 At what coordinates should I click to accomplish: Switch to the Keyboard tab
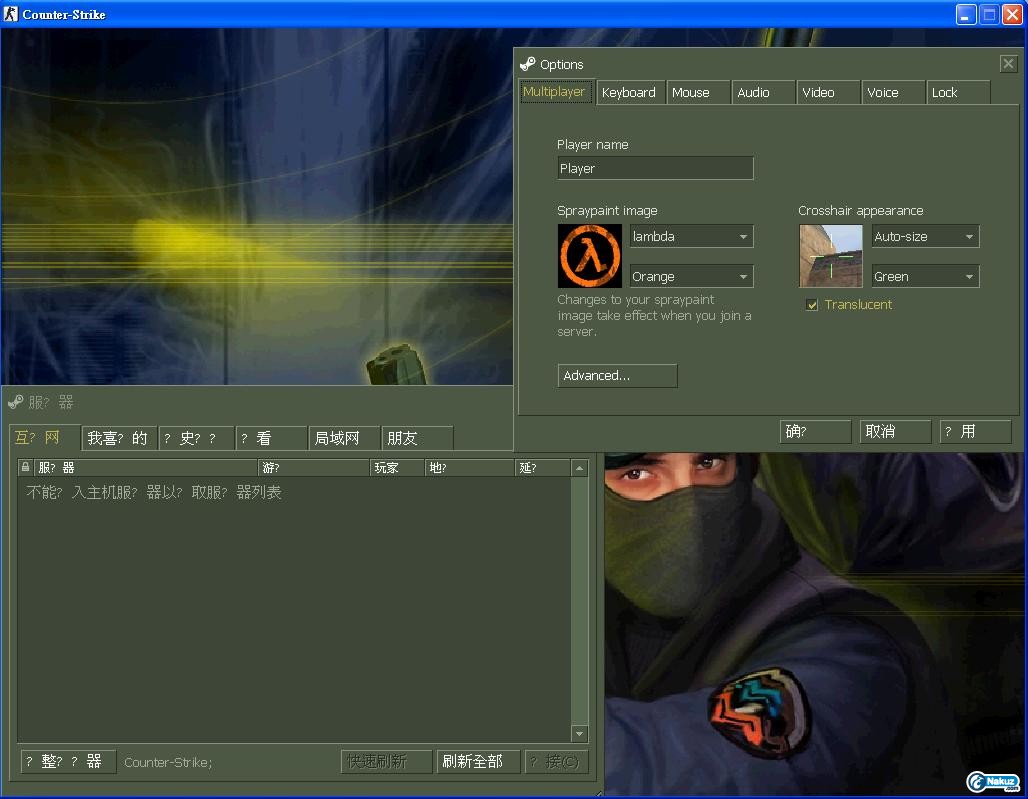click(629, 93)
